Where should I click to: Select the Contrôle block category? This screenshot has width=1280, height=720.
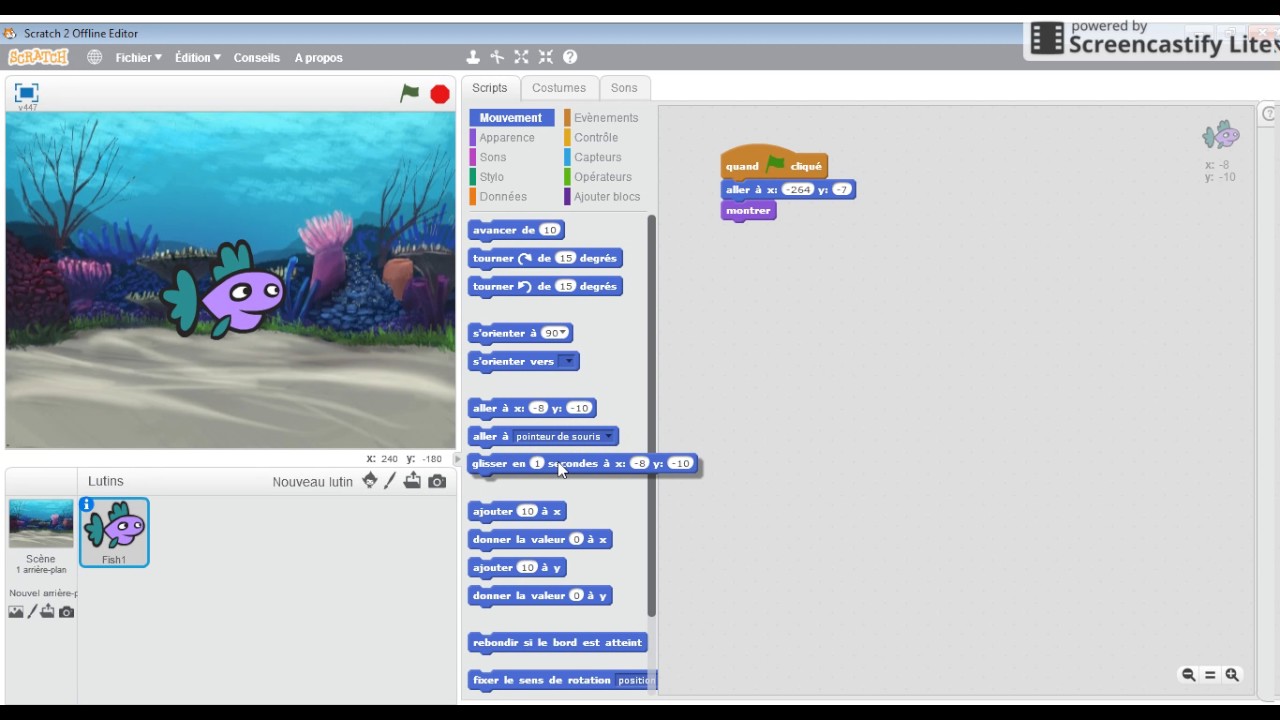point(595,137)
